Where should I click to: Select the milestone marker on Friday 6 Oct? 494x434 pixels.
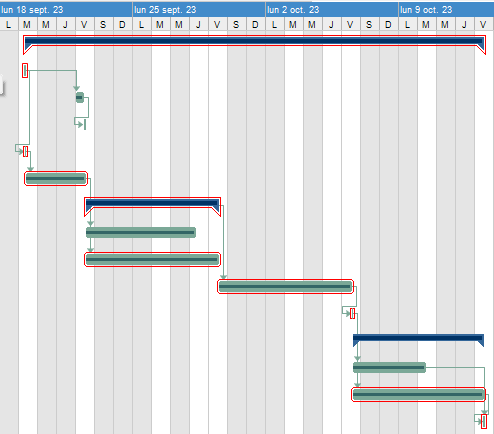[x=352, y=313]
